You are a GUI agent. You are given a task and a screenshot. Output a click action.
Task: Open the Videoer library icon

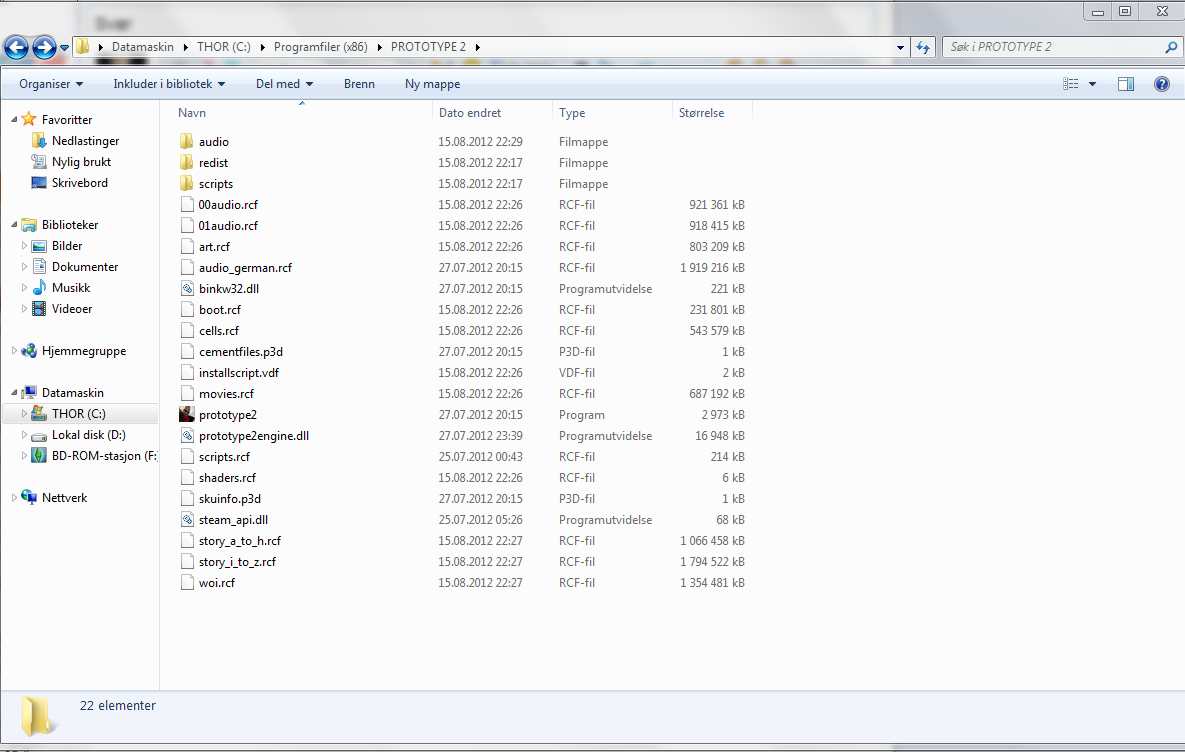[39, 309]
